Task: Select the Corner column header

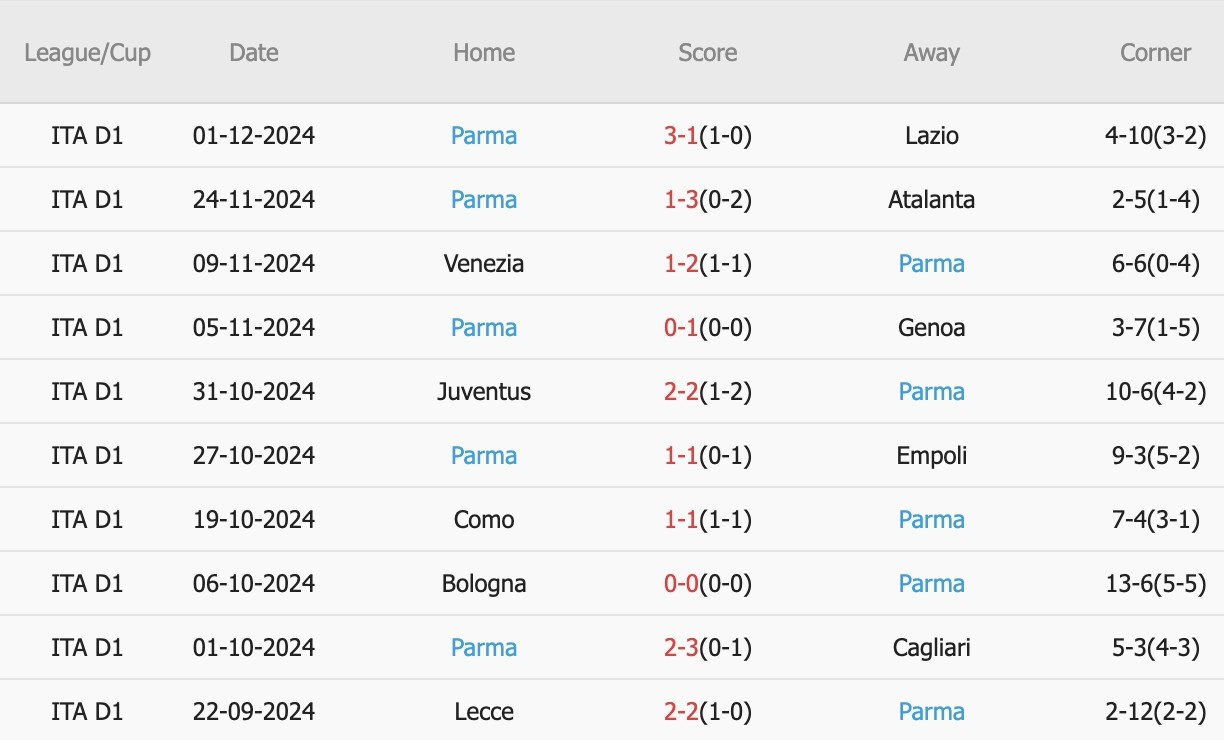Action: click(1156, 52)
